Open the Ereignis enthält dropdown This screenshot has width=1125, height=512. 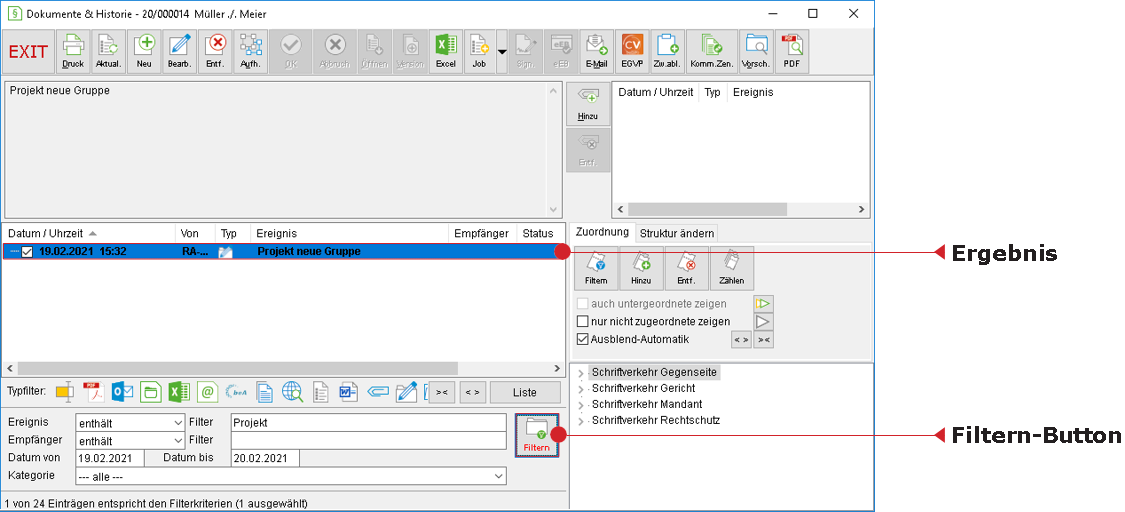tap(130, 423)
